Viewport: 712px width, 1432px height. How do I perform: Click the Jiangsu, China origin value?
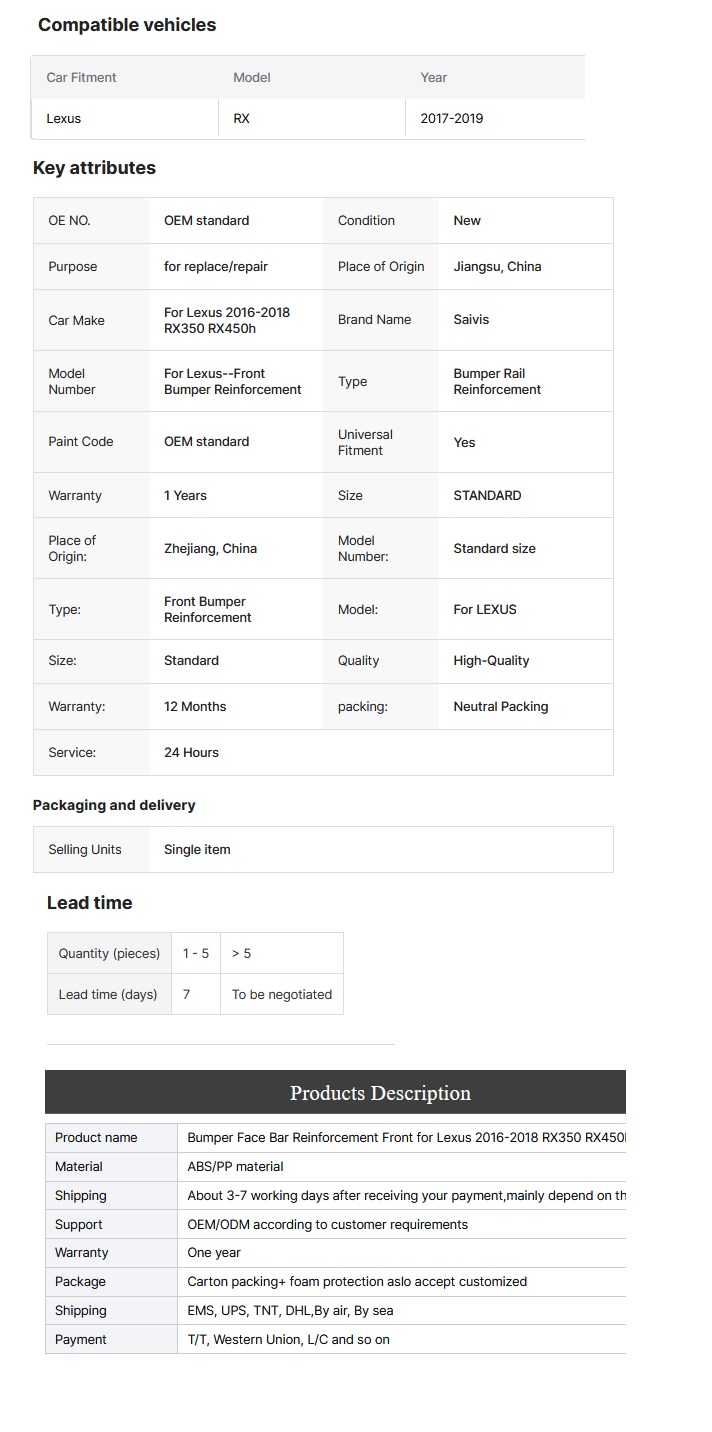coord(497,266)
